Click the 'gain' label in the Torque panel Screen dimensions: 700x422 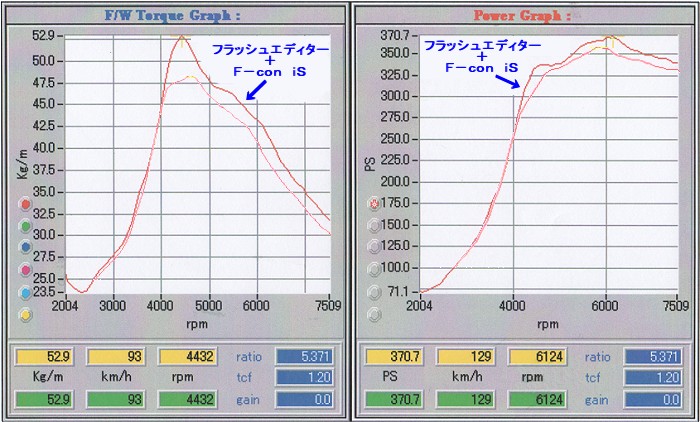248,400
